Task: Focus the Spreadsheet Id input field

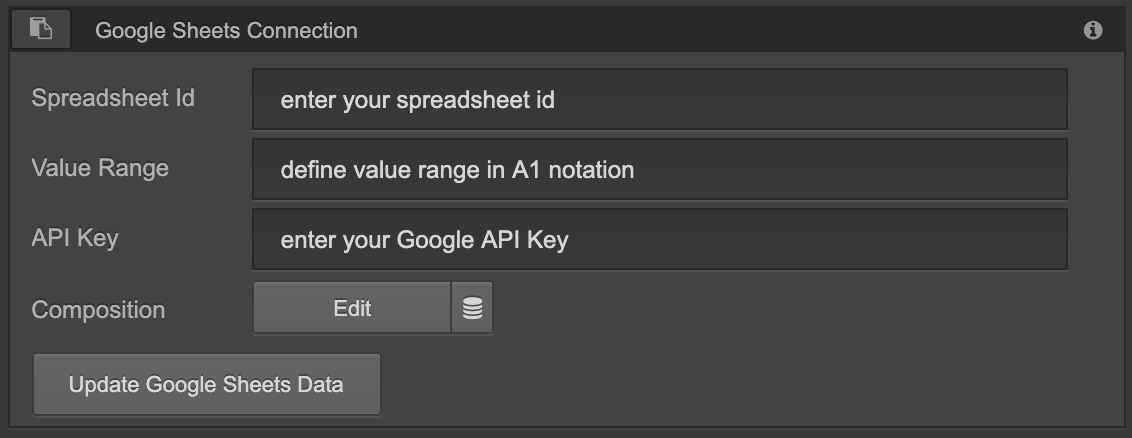Action: pyautogui.click(x=659, y=100)
